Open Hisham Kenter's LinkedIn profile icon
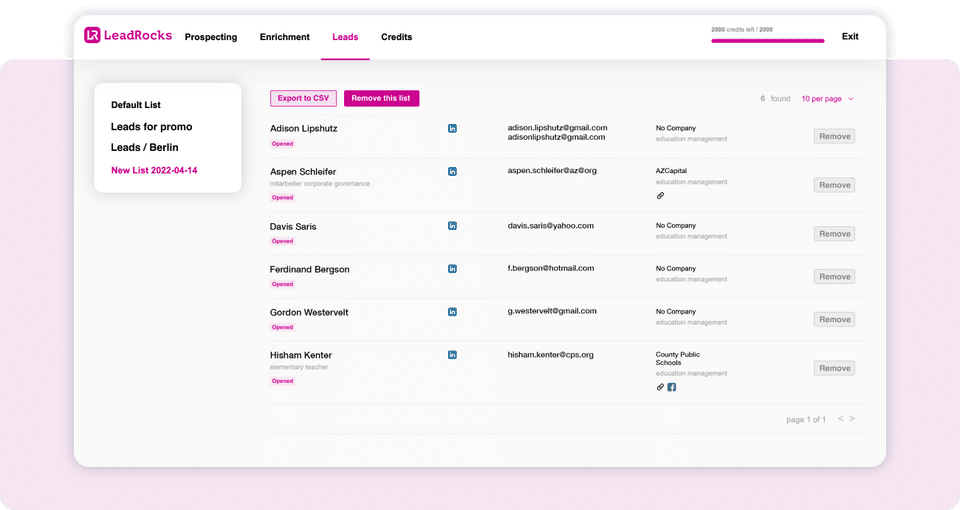The width and height of the screenshot is (960, 510). coord(452,355)
